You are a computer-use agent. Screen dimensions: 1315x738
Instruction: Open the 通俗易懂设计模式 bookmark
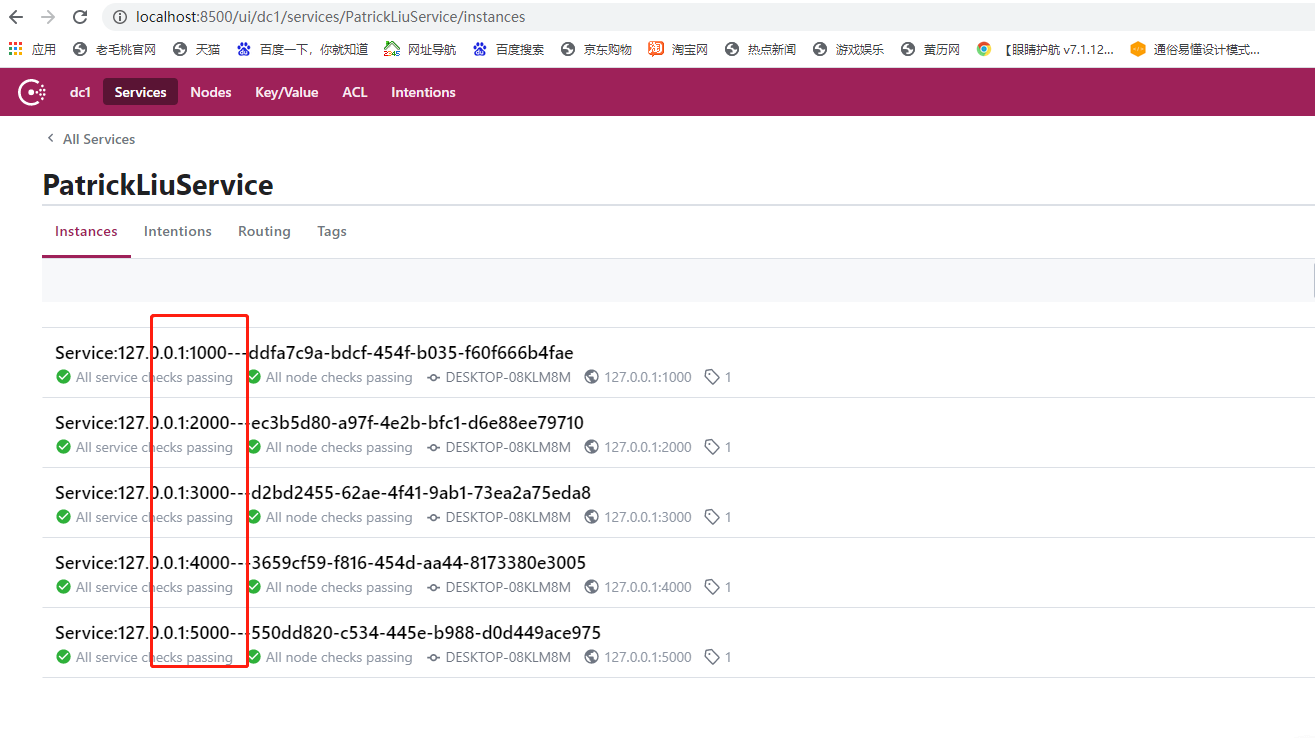tap(1195, 49)
